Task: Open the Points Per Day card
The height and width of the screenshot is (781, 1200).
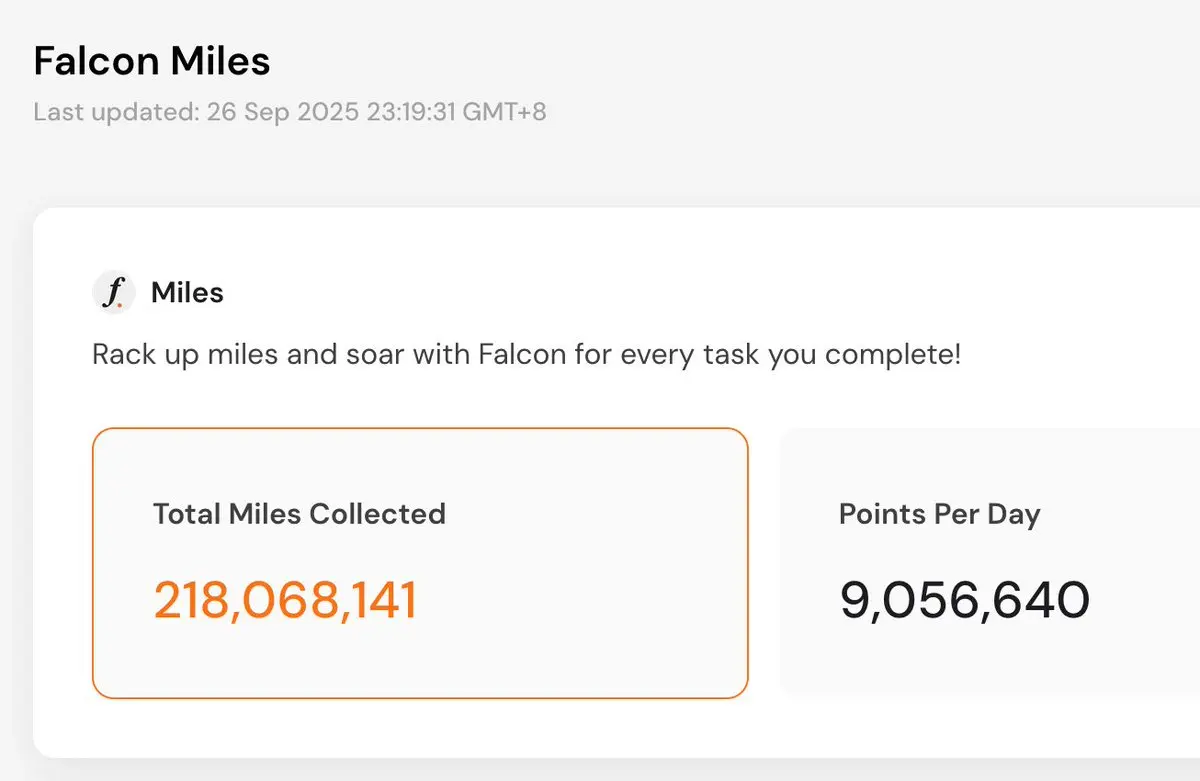Action: coord(990,563)
